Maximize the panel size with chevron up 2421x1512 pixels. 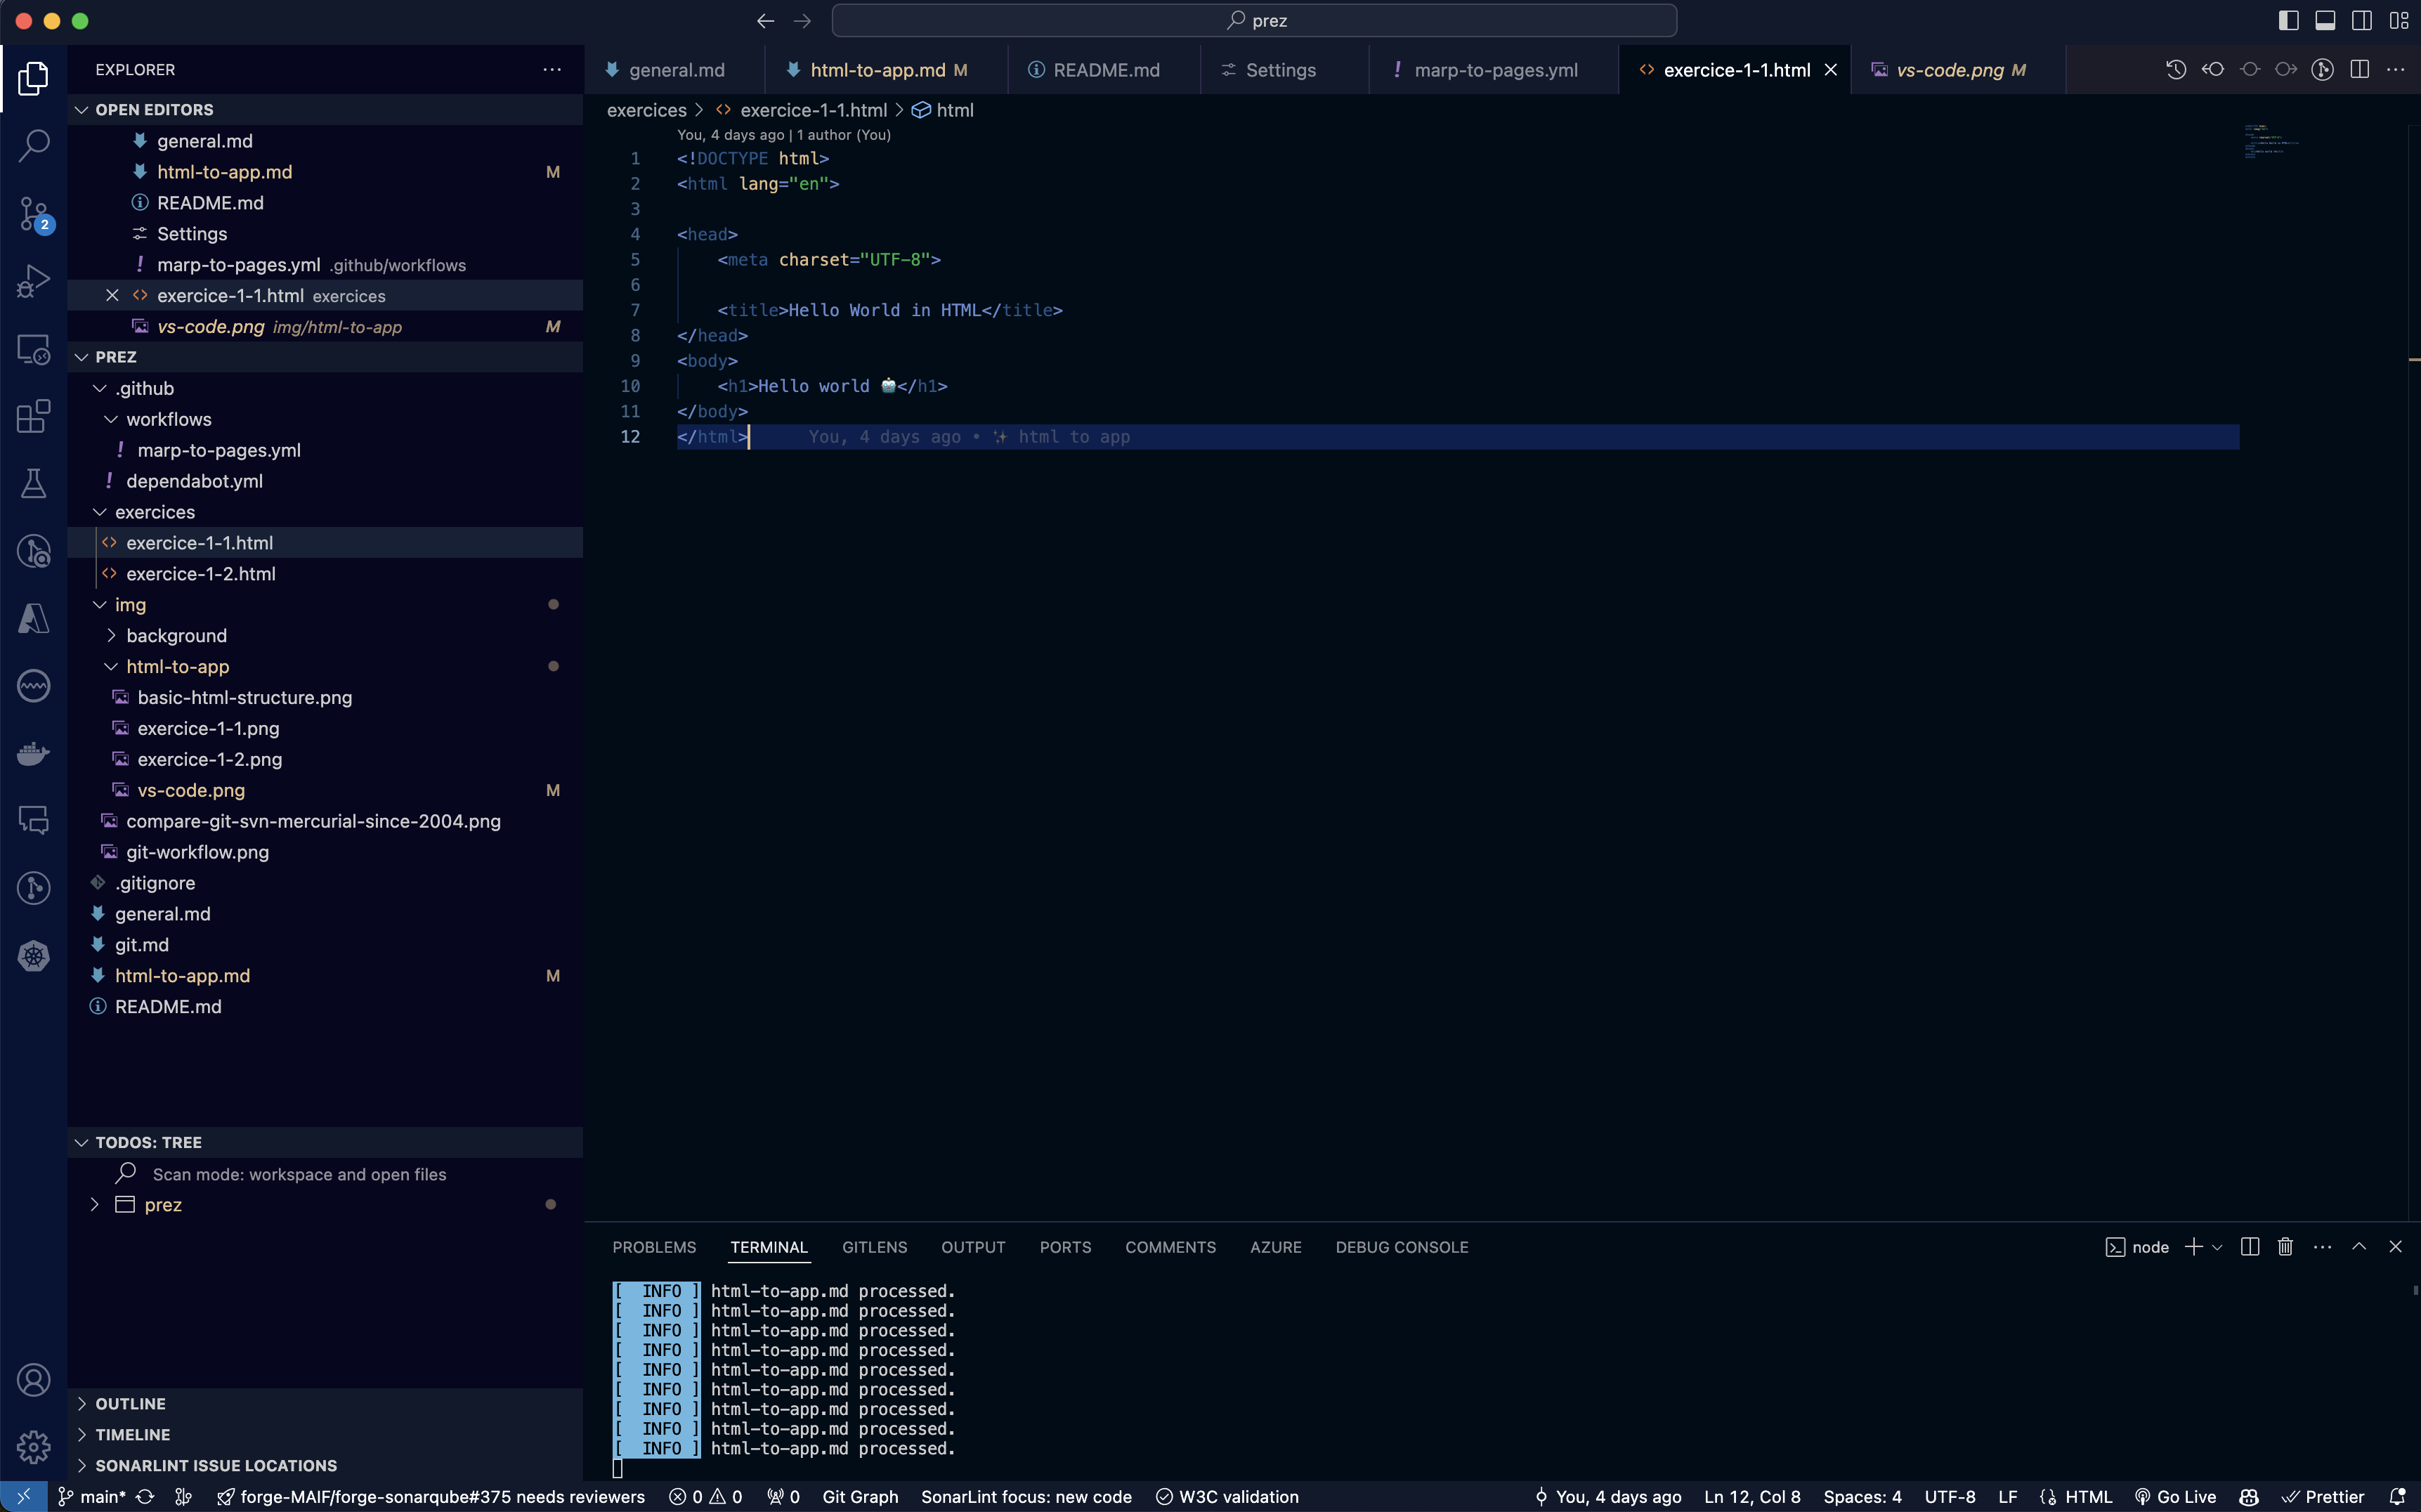point(2359,1247)
